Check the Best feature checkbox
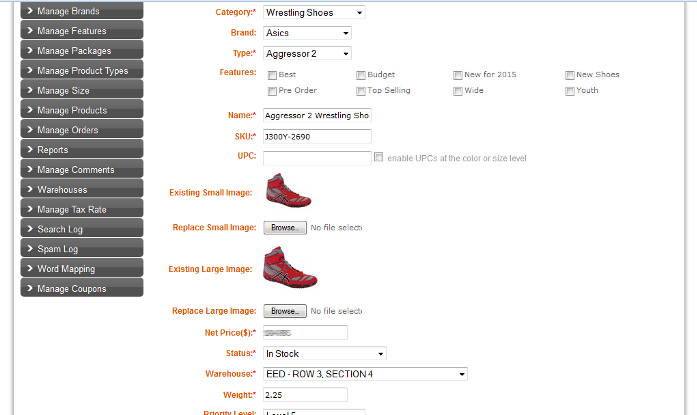The image size is (697, 415). [x=273, y=75]
